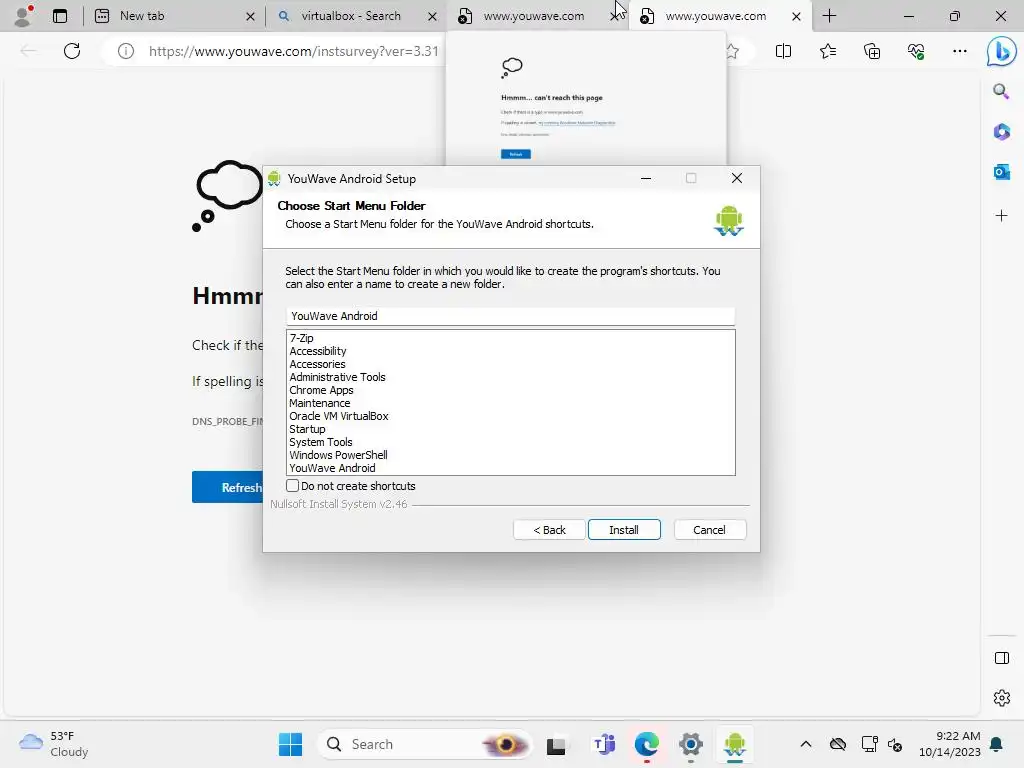Open network display icon in tray
The height and width of the screenshot is (768, 1024).
point(869,744)
